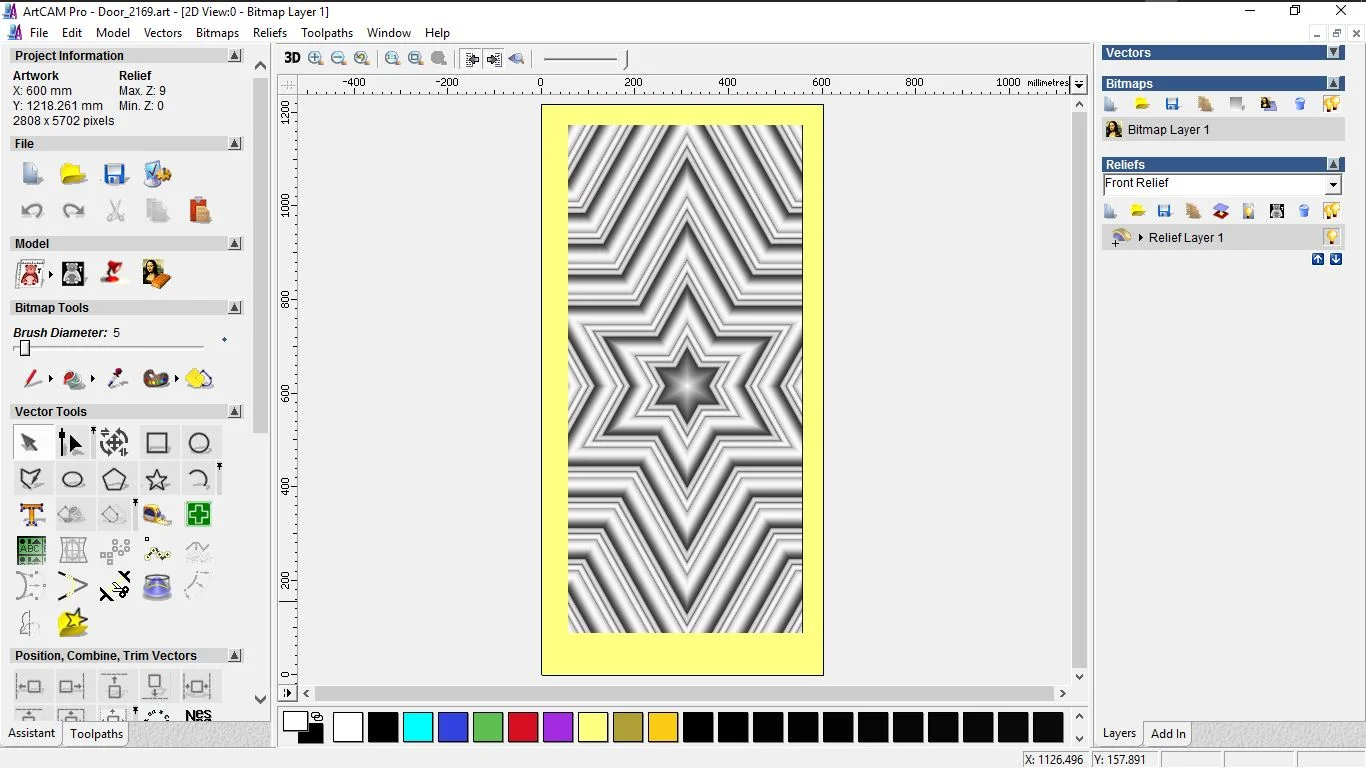Select Bitmap Layer 1 in Bitmaps list
The height and width of the screenshot is (768, 1366).
click(1168, 130)
